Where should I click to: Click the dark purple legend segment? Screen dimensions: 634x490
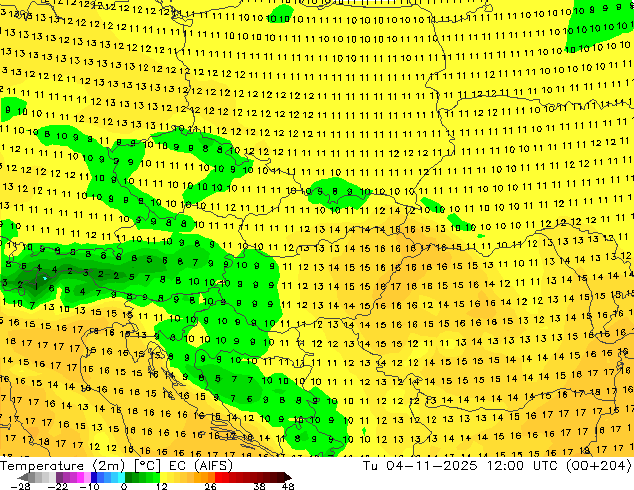point(59,477)
